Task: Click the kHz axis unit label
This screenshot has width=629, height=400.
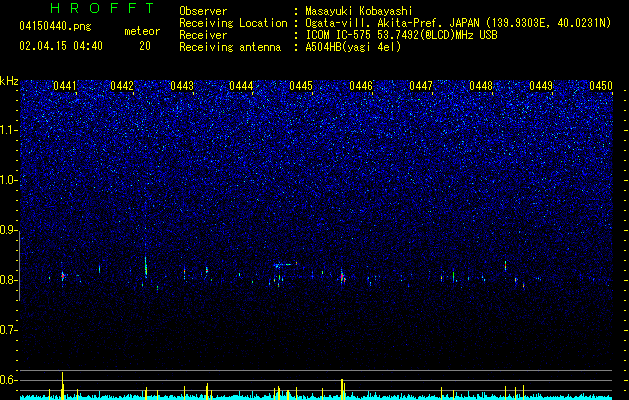Action: (x=9, y=81)
